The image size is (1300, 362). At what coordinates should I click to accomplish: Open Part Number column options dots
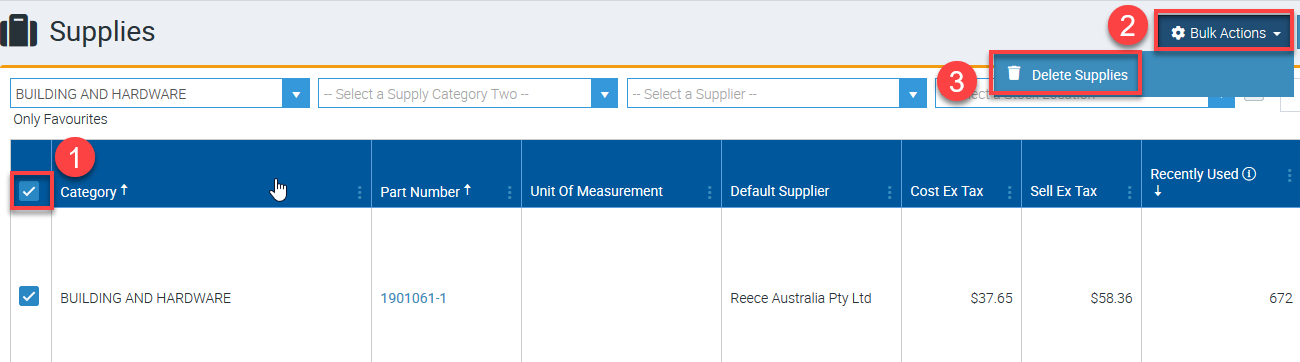[x=510, y=192]
